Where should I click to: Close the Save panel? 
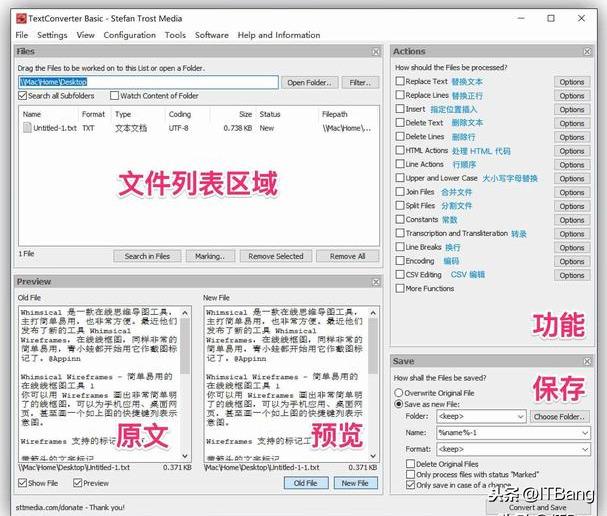coord(587,361)
